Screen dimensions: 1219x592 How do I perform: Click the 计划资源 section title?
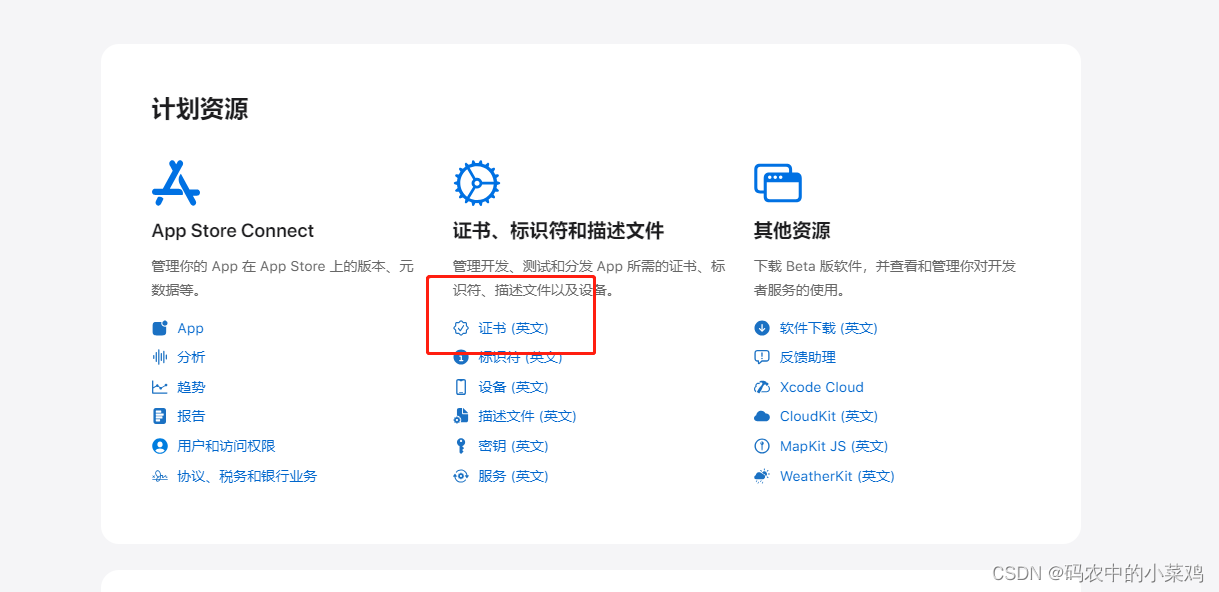(x=200, y=109)
